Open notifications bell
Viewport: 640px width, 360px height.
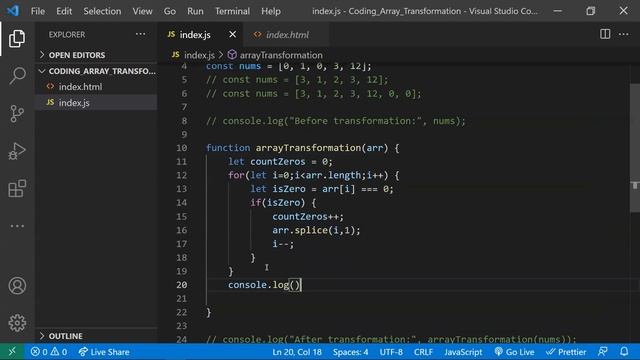click(x=624, y=351)
